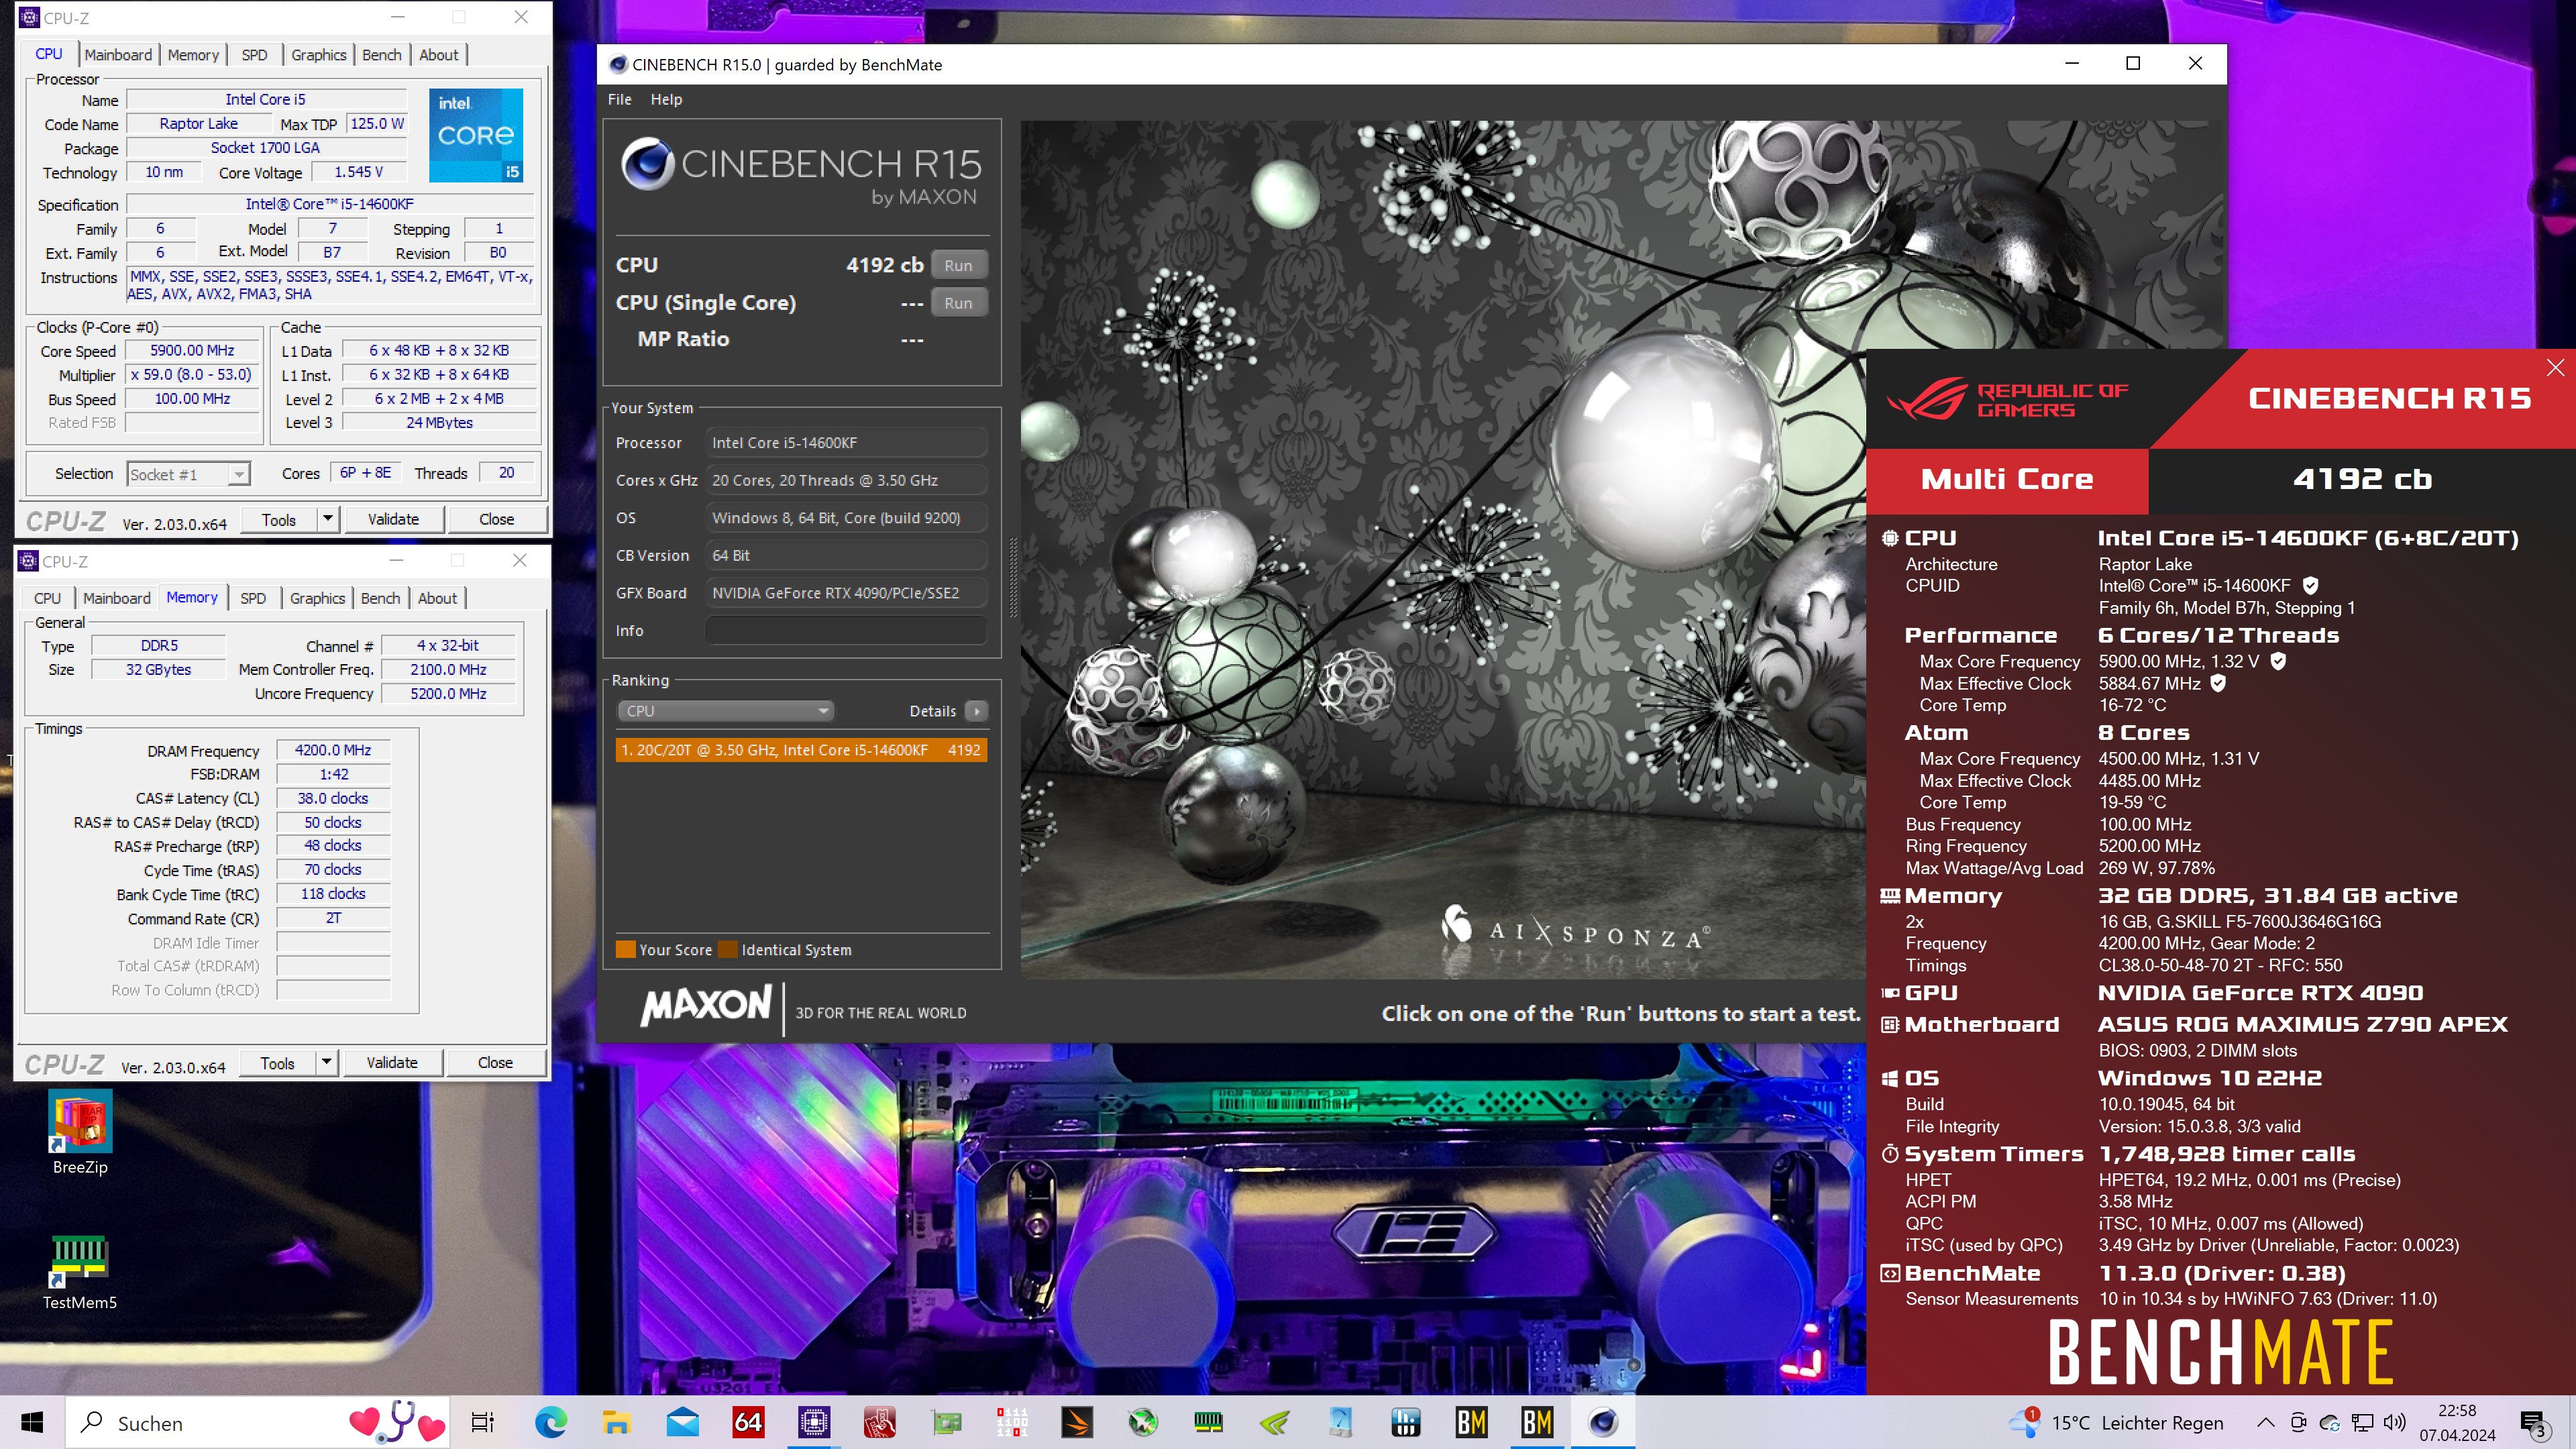This screenshot has height=1449, width=2576.
Task: Open Bench tab in upper CPU-Z window
Action: tap(381, 55)
